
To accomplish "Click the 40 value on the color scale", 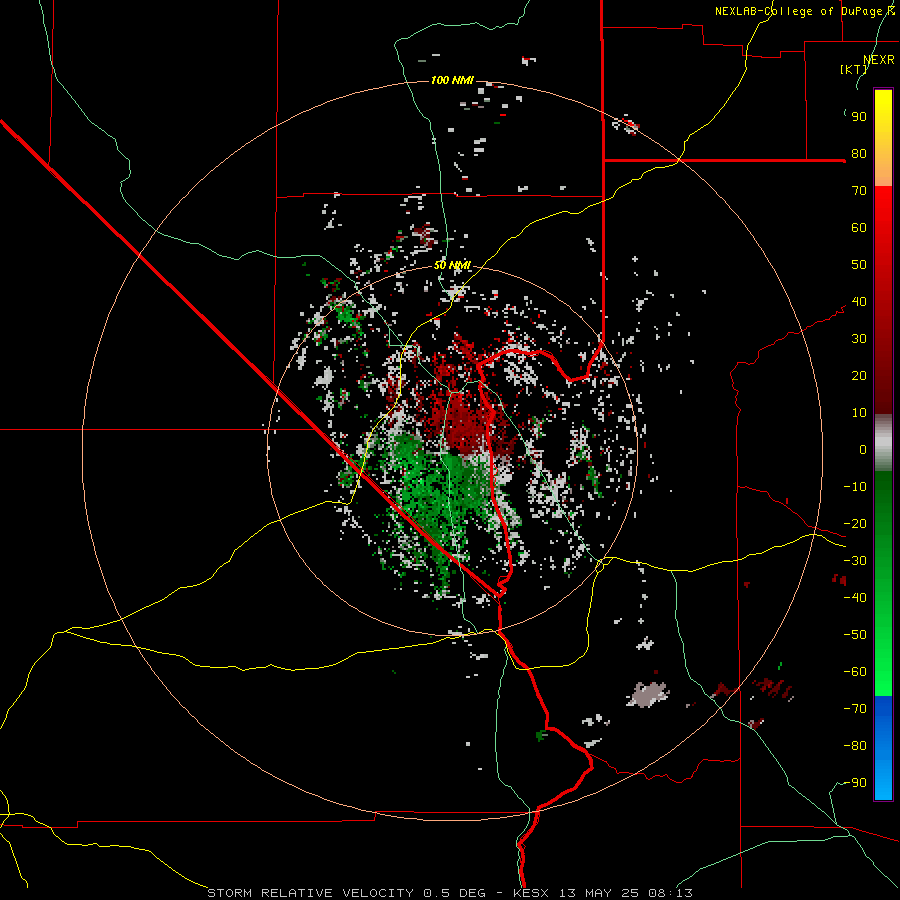I will tap(859, 302).
